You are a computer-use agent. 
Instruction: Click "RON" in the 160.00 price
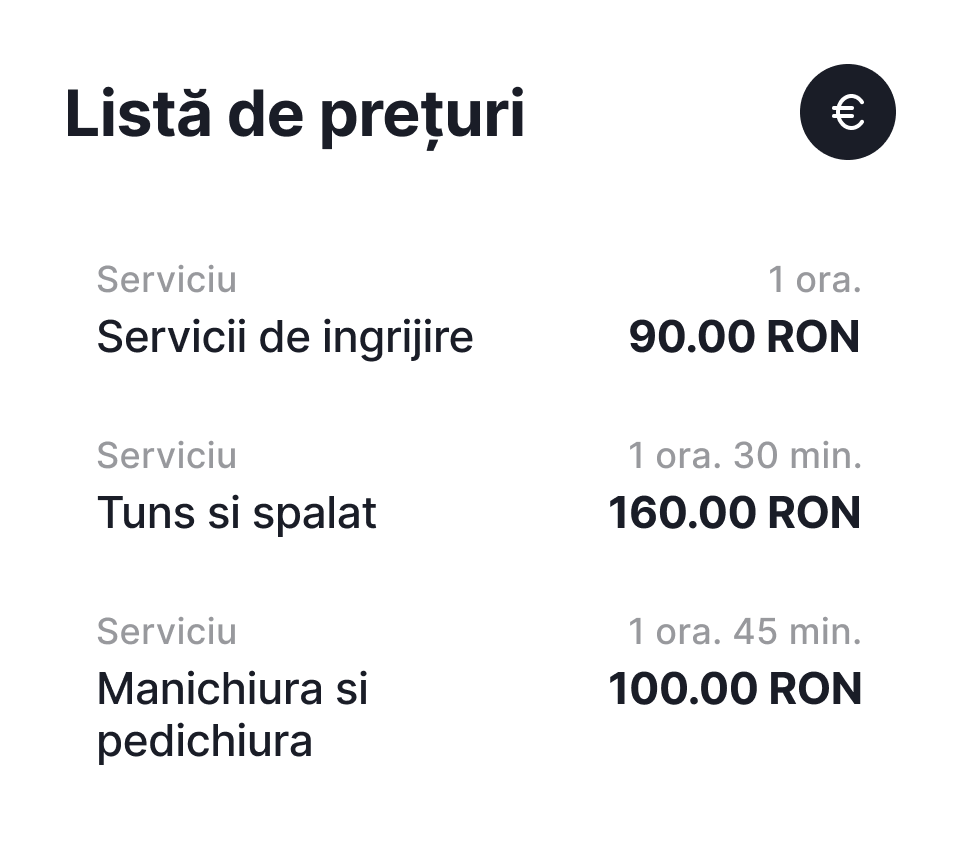point(813,514)
